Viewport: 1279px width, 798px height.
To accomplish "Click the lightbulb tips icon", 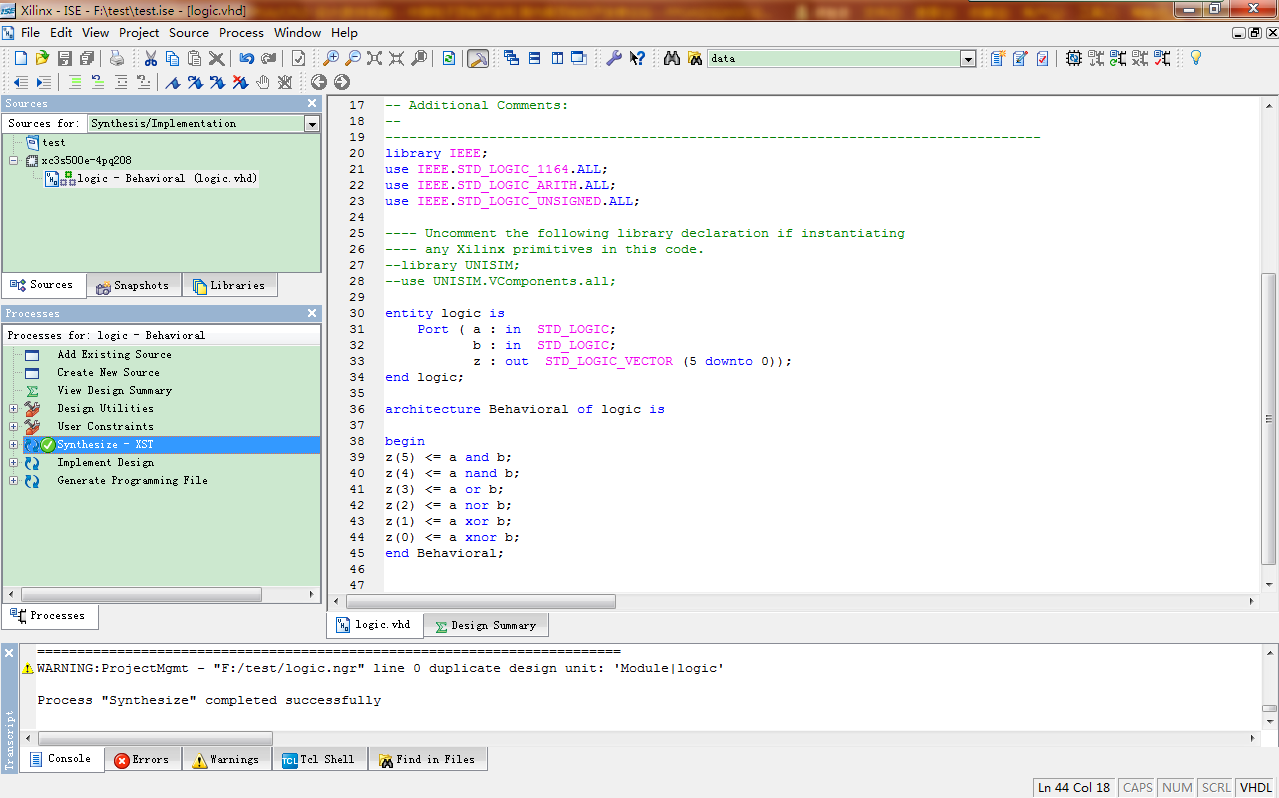I will (1194, 58).
